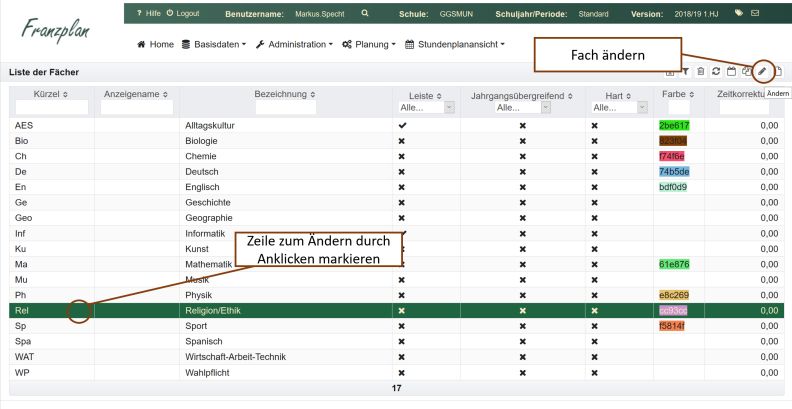Click the pencil edit (Ändern) icon
This screenshot has width=792, height=409.
[762, 71]
